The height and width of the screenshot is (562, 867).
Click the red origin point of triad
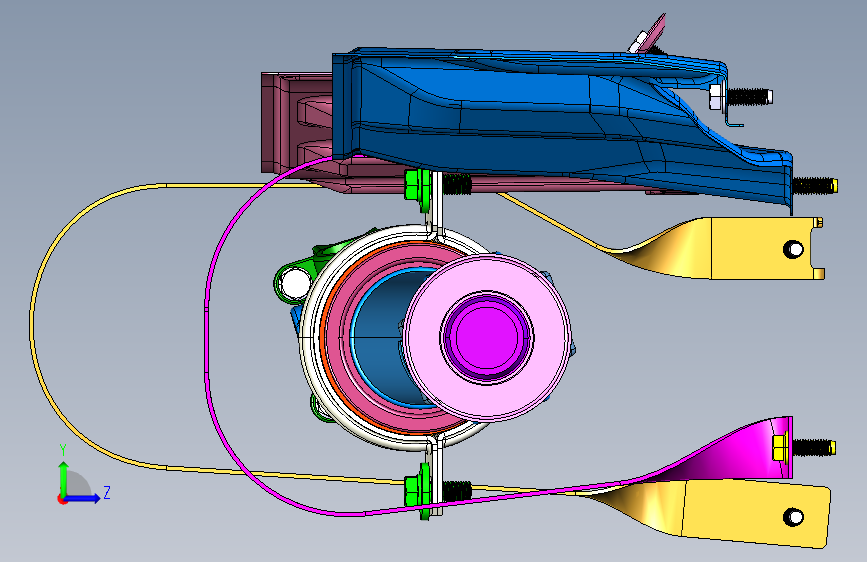coord(62,499)
